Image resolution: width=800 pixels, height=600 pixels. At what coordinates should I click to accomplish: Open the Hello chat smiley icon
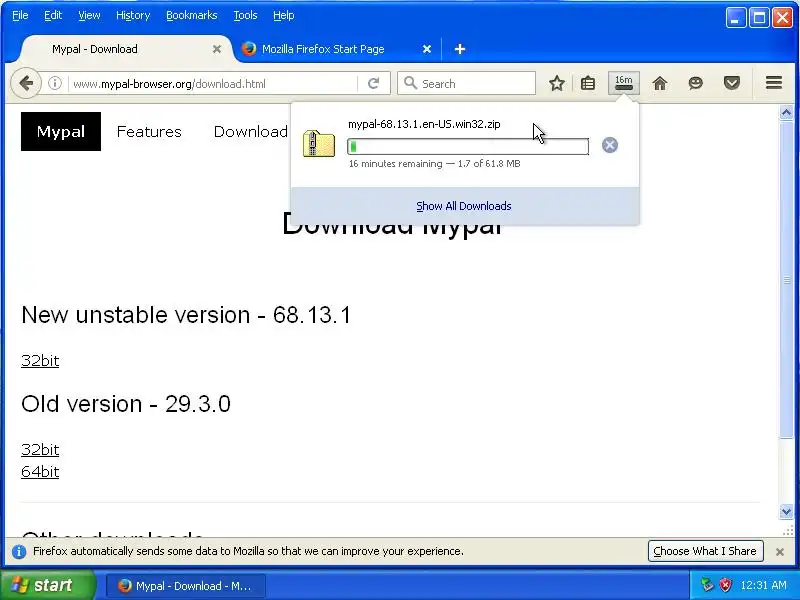(x=695, y=83)
